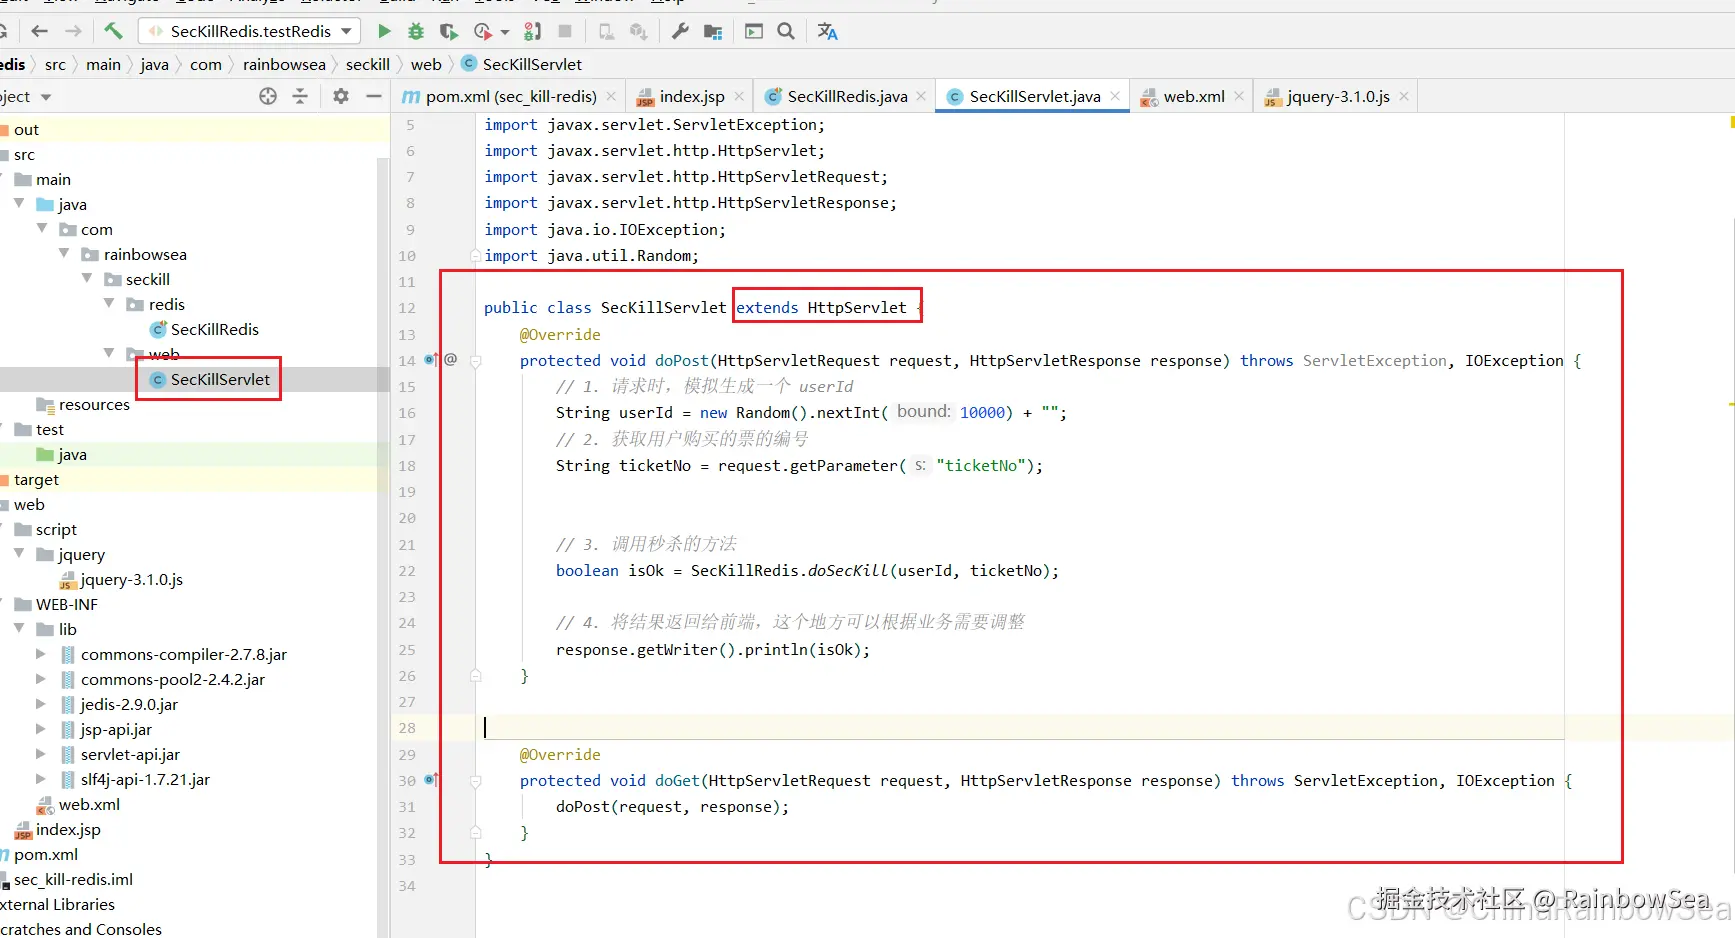Switch to the web.xml tab
Image resolution: width=1735 pixels, height=938 pixels.
point(1193,97)
